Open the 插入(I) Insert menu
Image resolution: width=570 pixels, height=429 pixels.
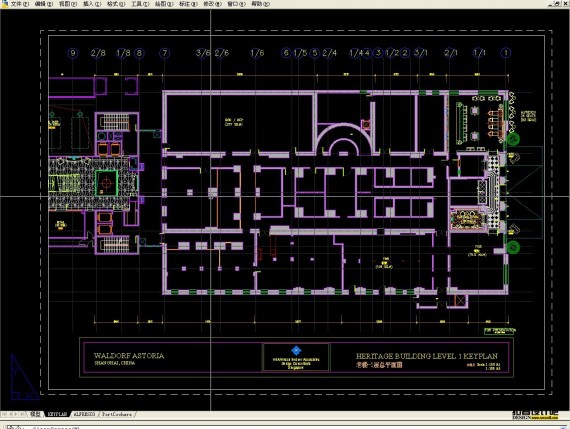pos(92,4)
